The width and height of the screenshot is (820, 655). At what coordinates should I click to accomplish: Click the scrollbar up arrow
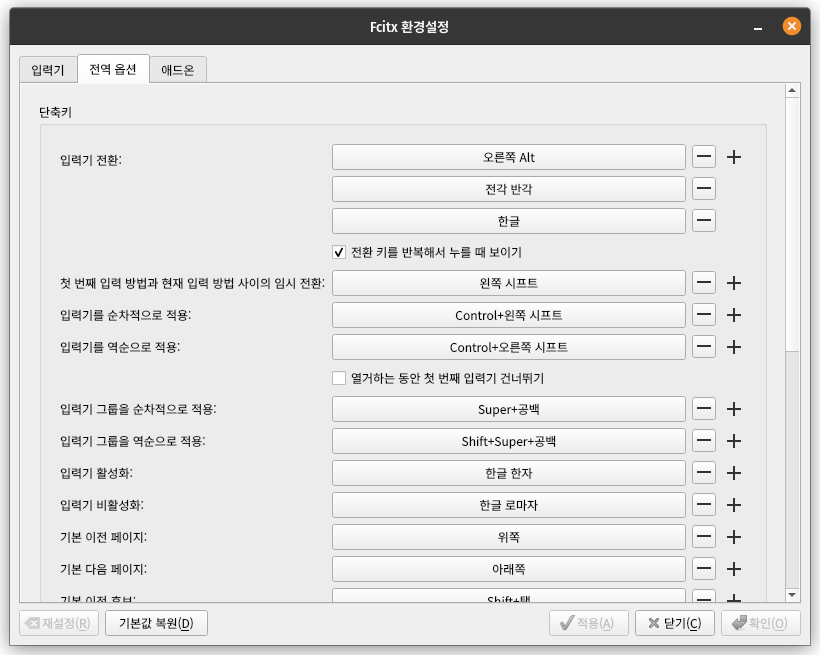click(x=792, y=91)
